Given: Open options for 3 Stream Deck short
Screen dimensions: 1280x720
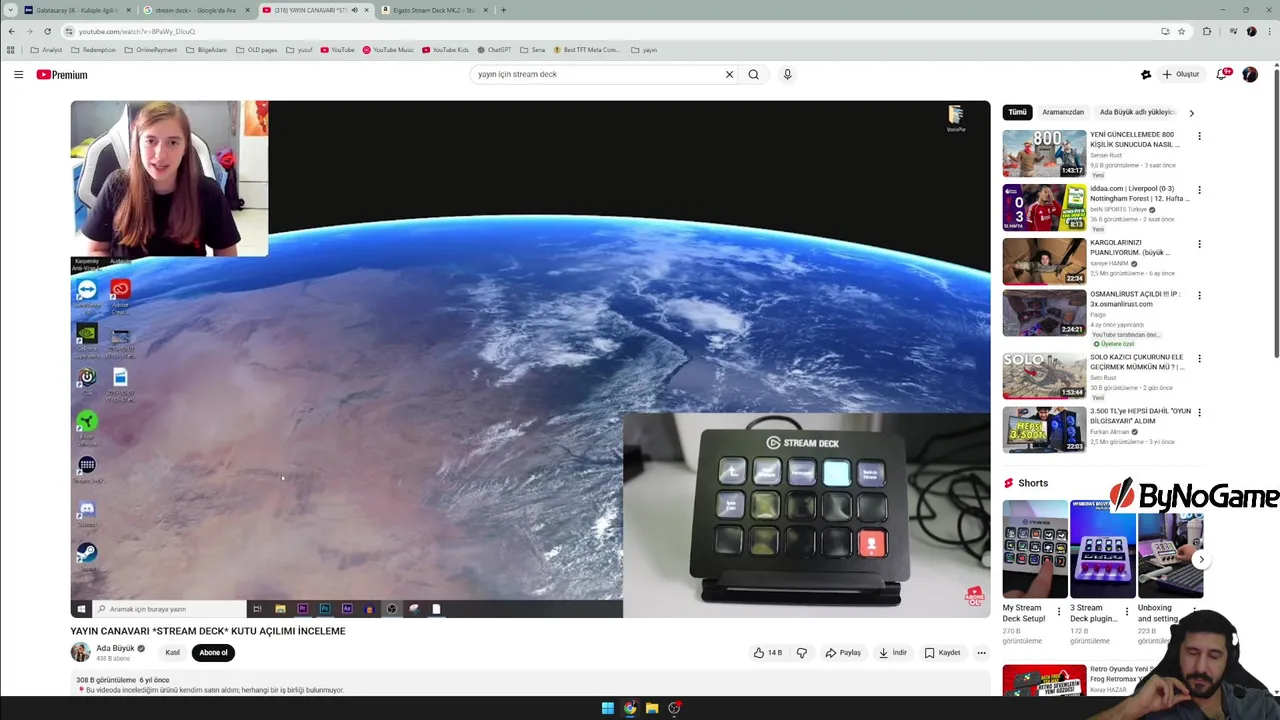Looking at the screenshot, I should coord(1127,610).
